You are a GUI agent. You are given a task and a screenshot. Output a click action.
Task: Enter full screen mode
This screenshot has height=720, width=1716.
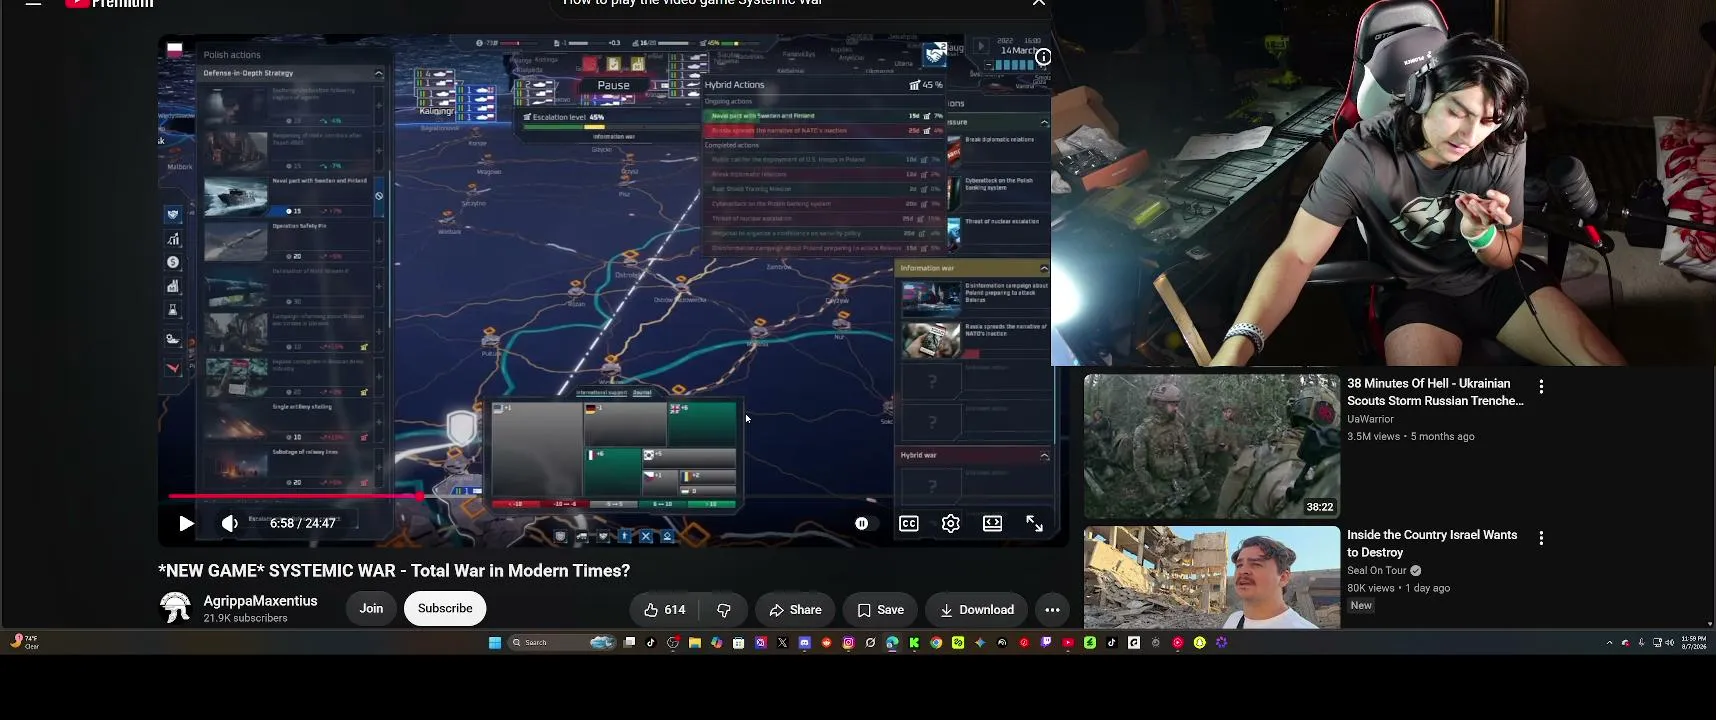1035,523
